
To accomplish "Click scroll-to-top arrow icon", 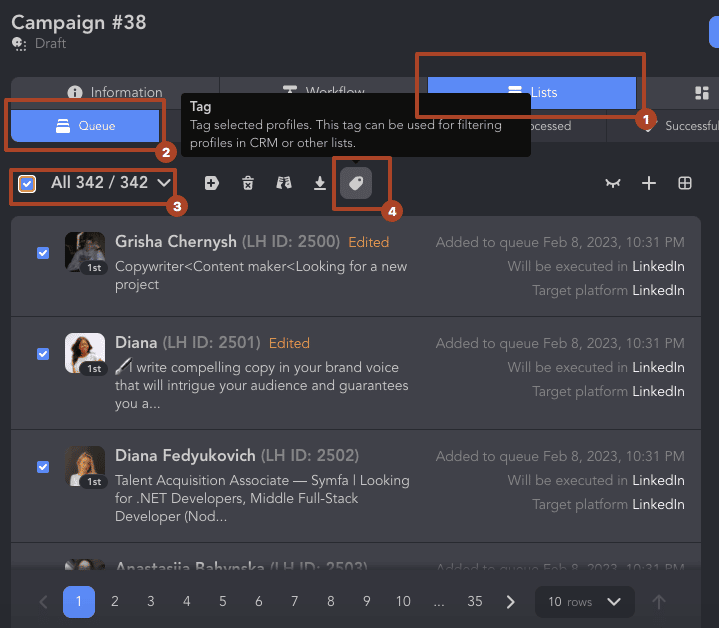I will tap(659, 602).
